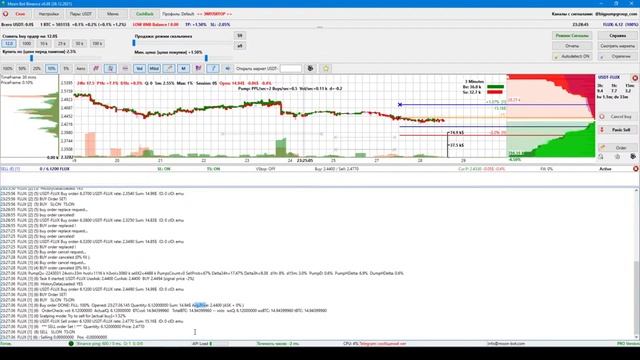Click the small button at the right end of the sell slider

pyautogui.click(x=240, y=36)
